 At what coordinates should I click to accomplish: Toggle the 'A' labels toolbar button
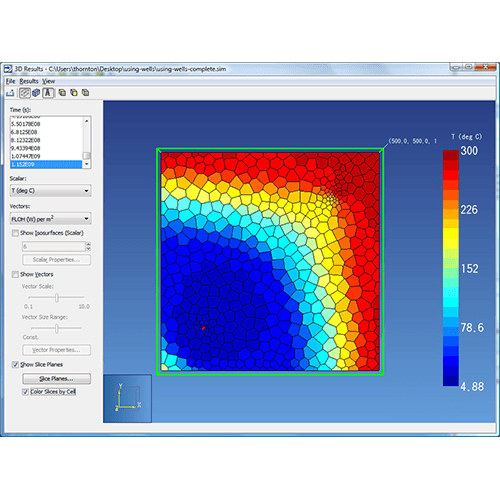48,93
